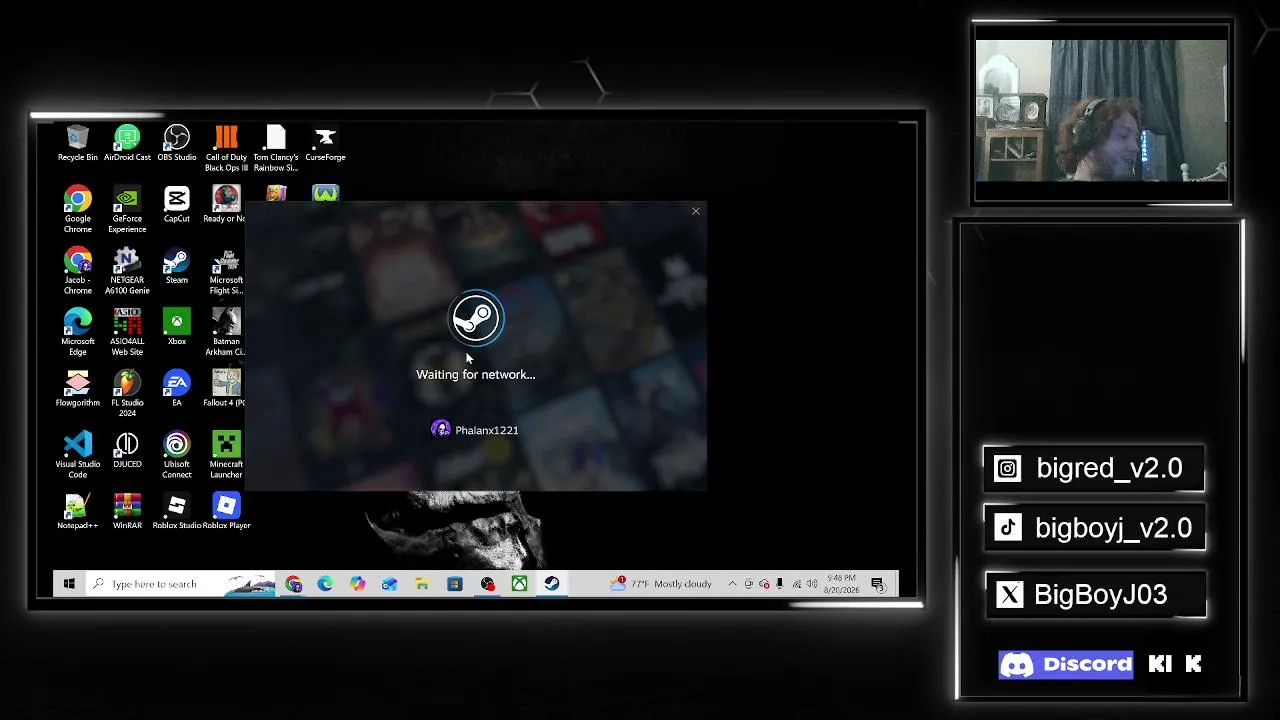Select the Steam desktop shortcut

[176, 266]
